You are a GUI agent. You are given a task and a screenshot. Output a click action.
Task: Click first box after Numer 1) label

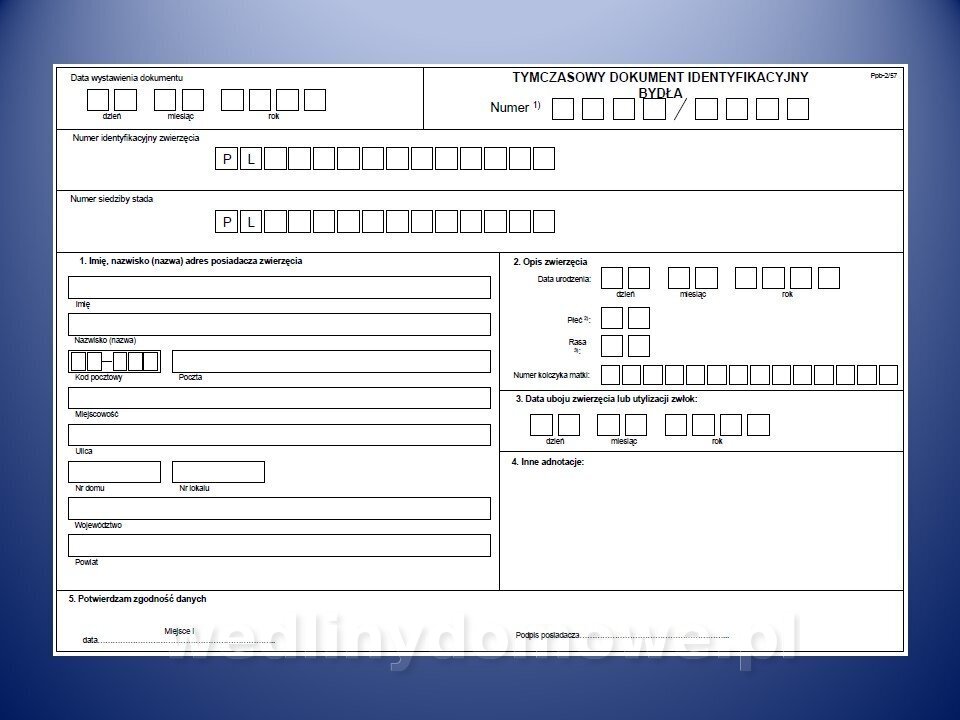(x=563, y=109)
